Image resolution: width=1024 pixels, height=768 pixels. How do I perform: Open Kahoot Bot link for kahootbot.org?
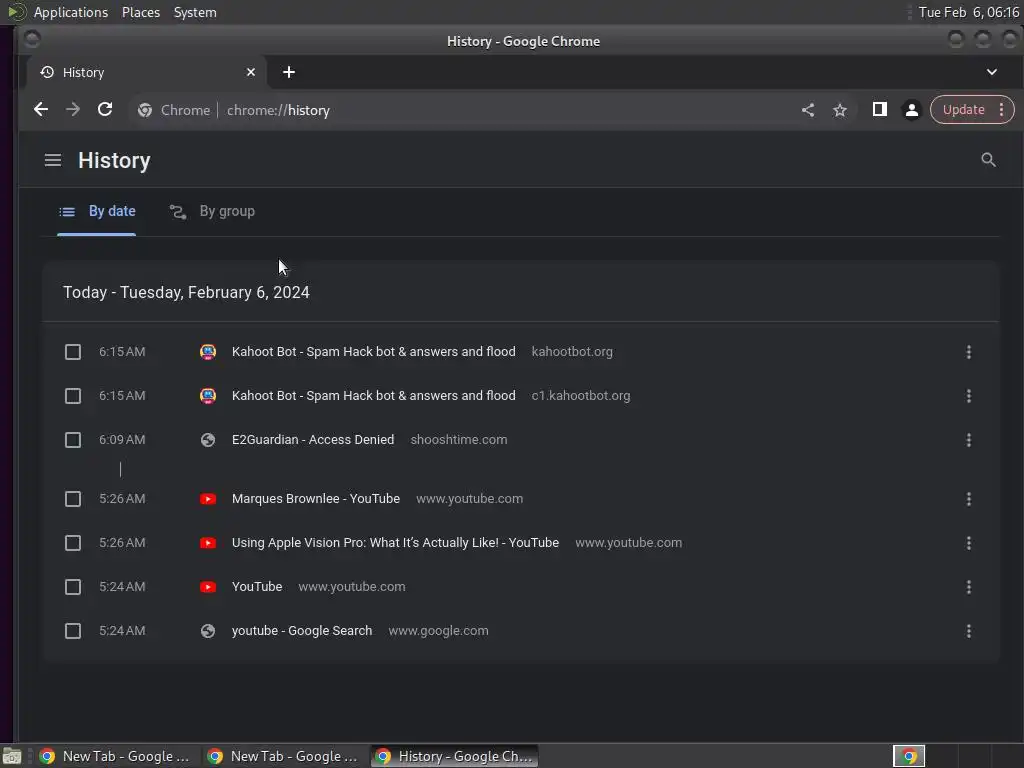pos(374,352)
